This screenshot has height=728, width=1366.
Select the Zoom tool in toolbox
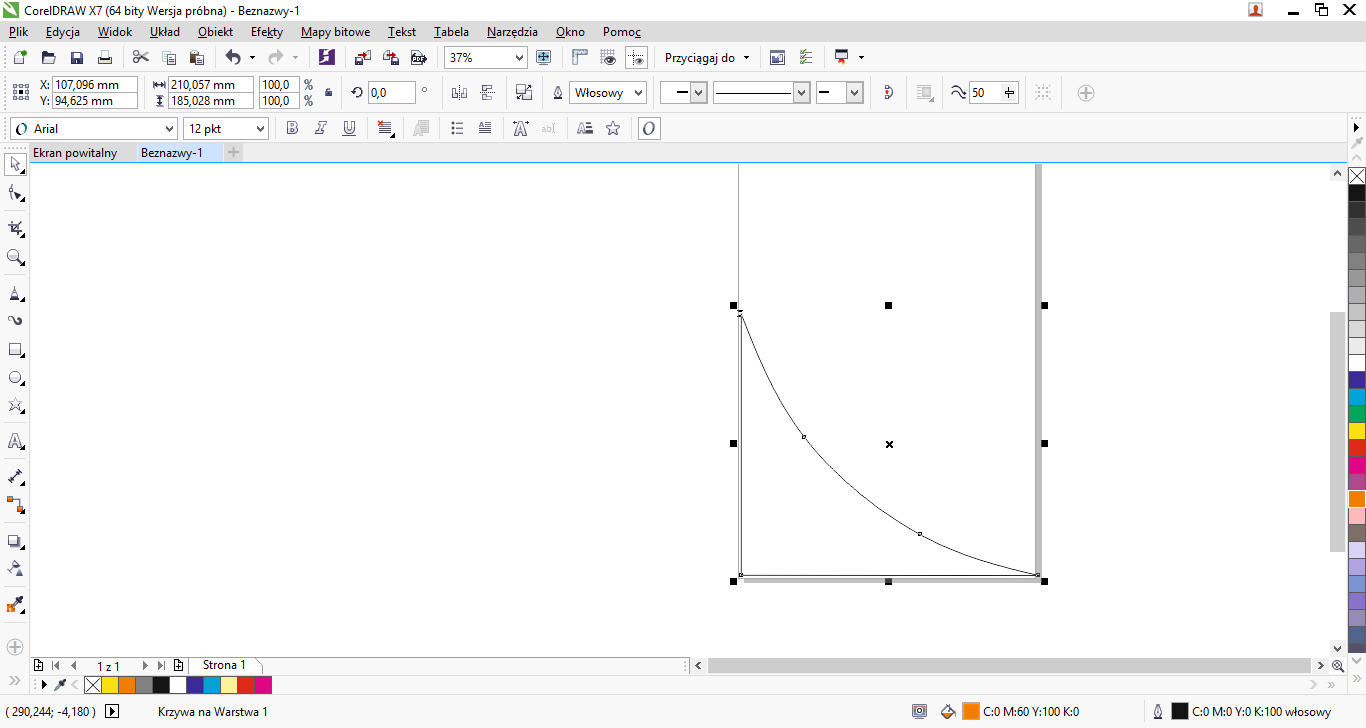click(15, 258)
